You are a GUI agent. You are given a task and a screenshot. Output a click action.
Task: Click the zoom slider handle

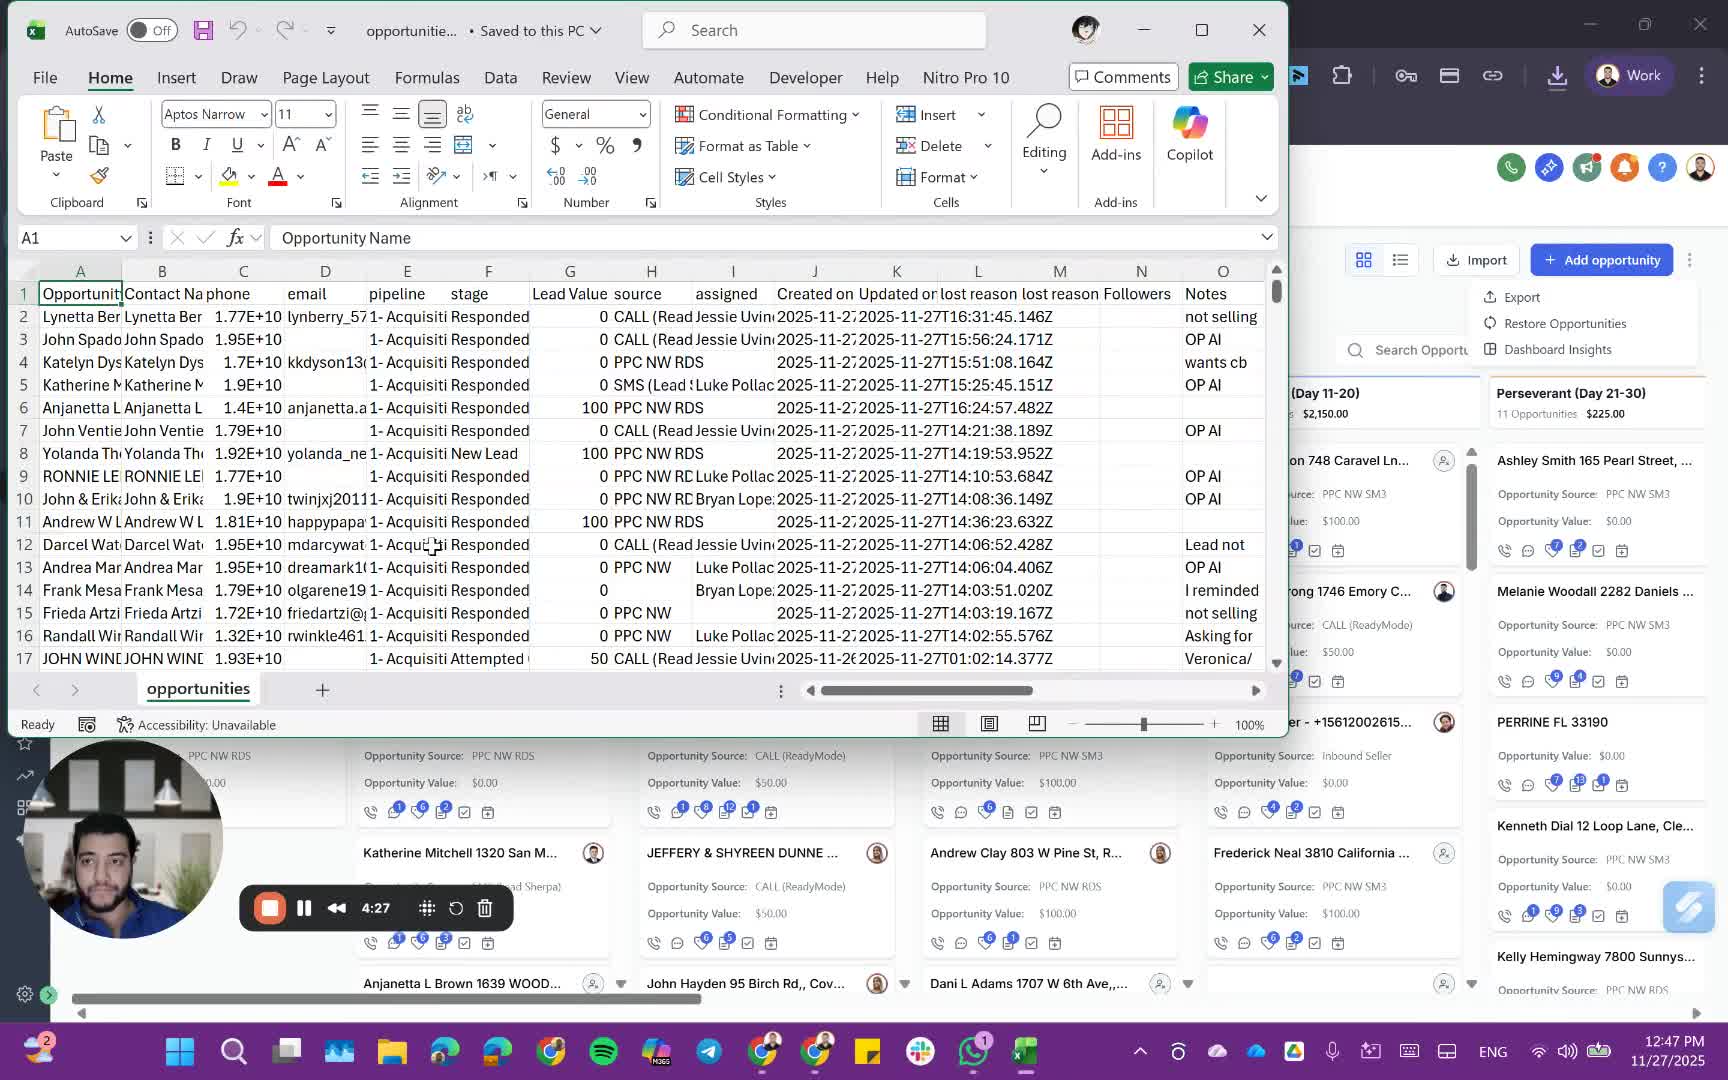(x=1143, y=724)
